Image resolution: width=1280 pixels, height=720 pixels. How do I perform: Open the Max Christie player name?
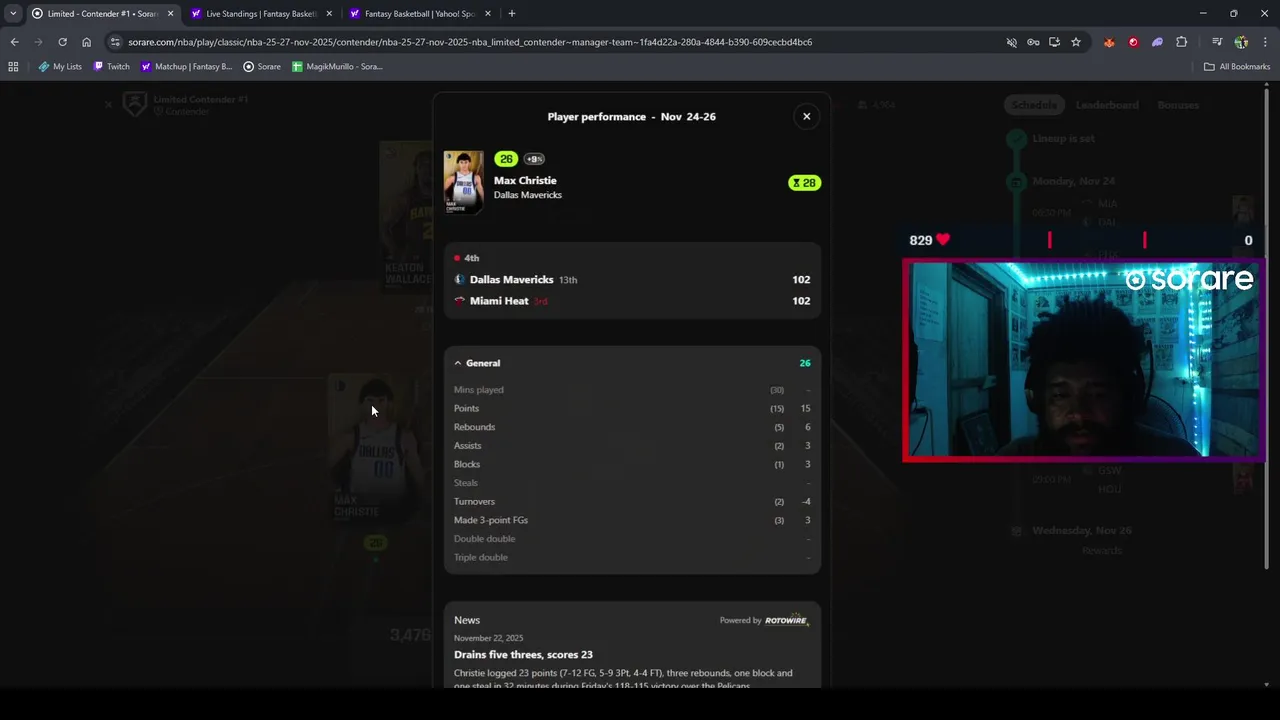tap(525, 181)
